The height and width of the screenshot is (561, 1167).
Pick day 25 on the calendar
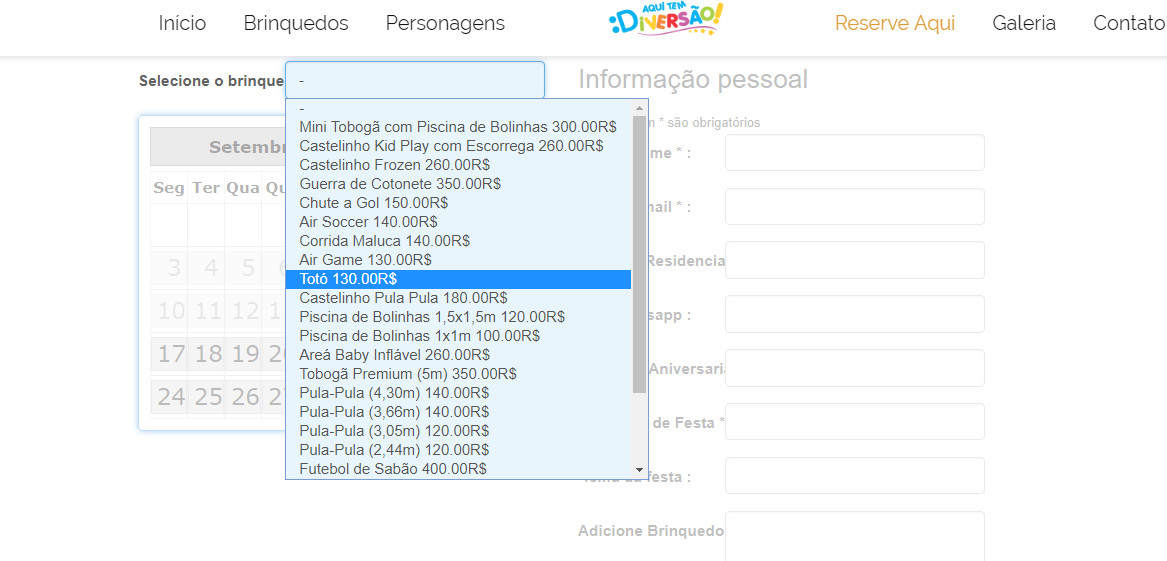(x=208, y=397)
